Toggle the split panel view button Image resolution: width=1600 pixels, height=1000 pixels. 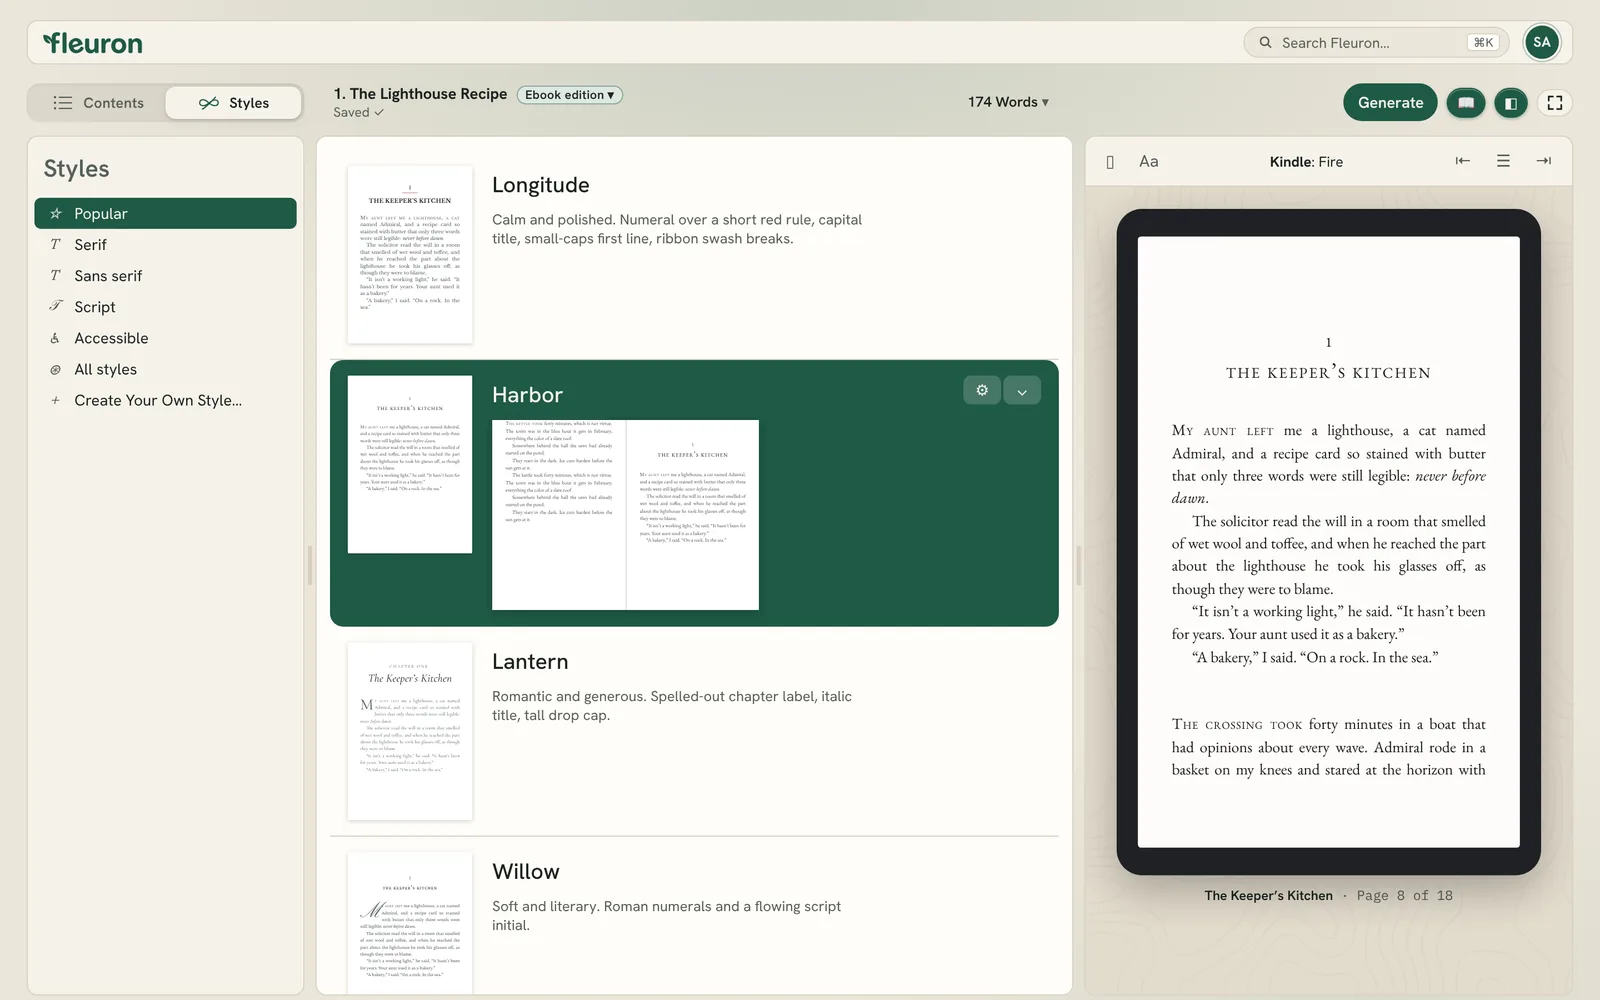[1511, 103]
